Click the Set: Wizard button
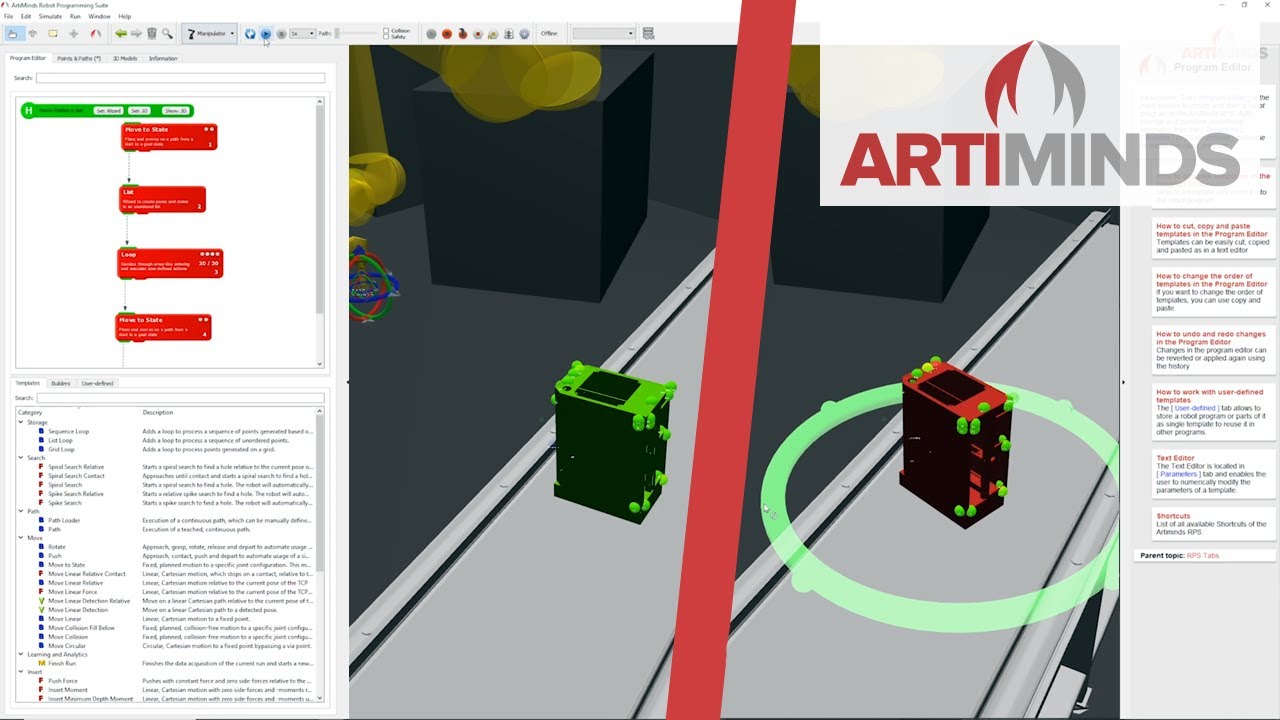This screenshot has width=1280, height=720. (x=108, y=111)
